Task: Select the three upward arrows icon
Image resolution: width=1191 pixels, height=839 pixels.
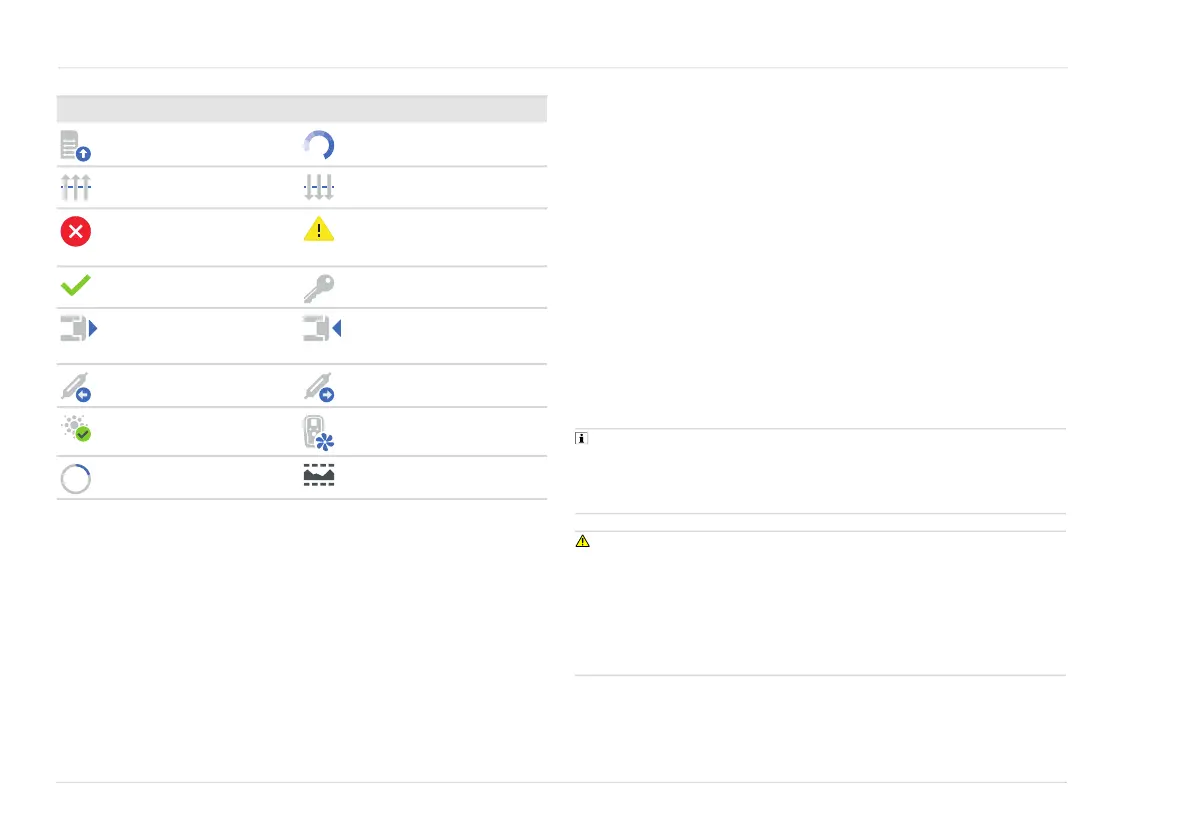Action: pyautogui.click(x=76, y=187)
